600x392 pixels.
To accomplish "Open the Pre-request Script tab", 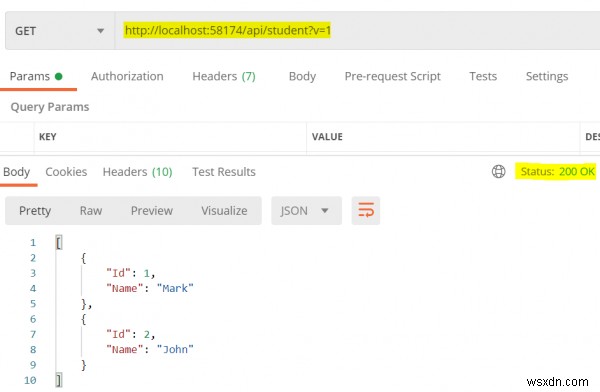I will tap(393, 76).
